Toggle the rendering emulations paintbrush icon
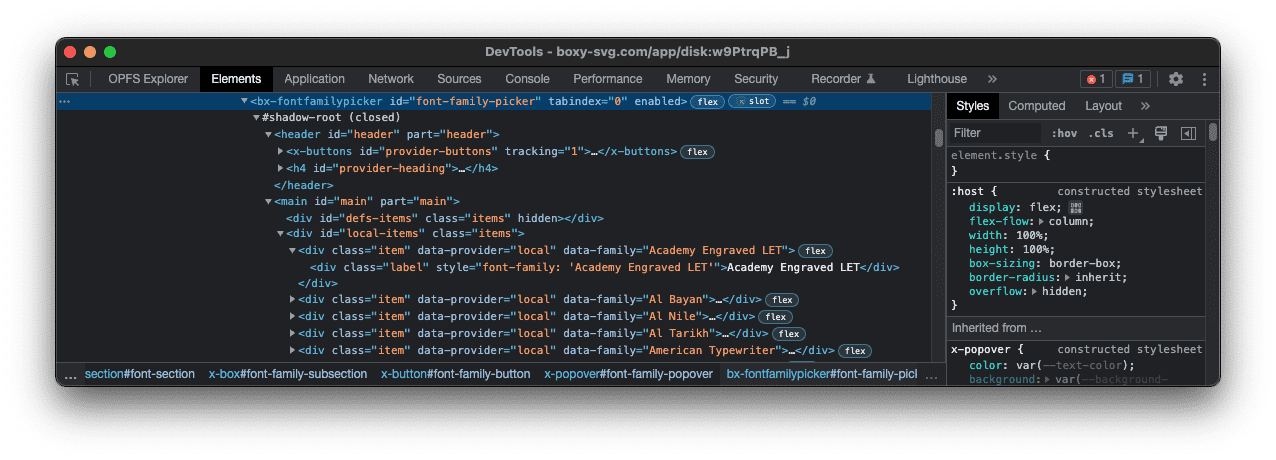Viewport: 1276px width, 460px height. coord(1161,133)
